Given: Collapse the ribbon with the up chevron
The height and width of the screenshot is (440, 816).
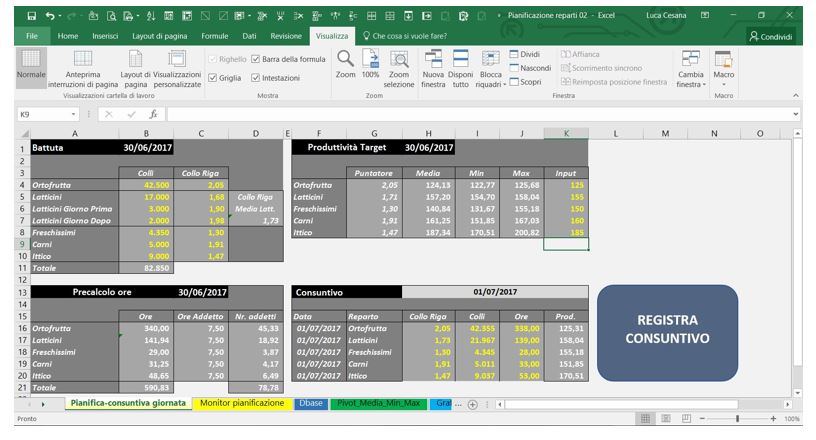Looking at the screenshot, I should (x=796, y=96).
